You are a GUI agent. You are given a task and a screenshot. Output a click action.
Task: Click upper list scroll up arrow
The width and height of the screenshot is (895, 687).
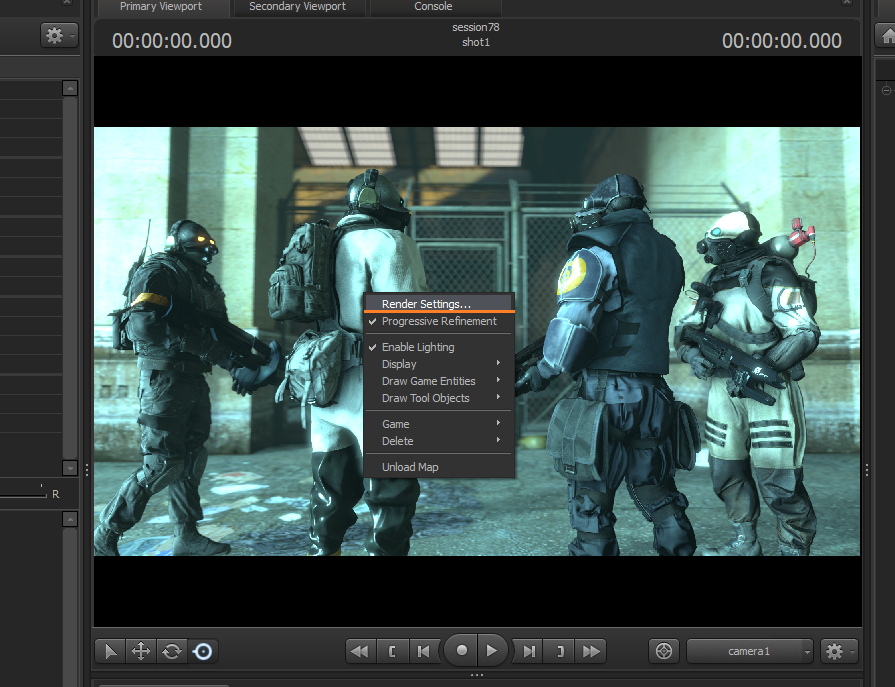pos(70,88)
